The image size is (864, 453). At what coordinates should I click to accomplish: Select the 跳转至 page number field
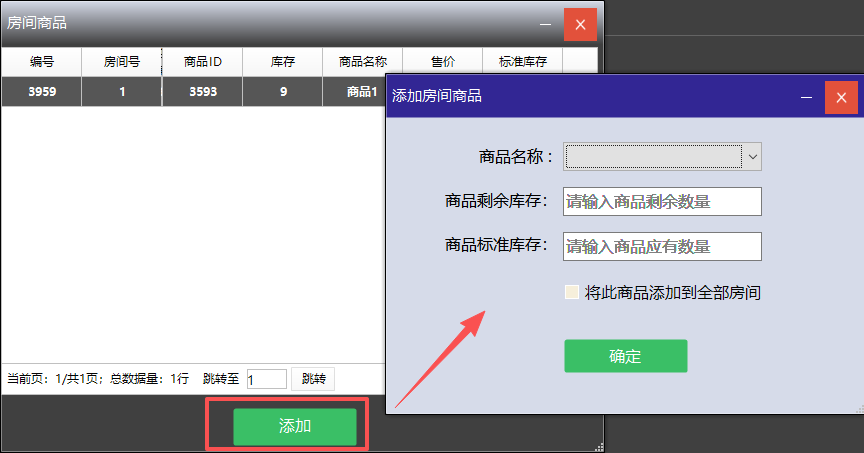(266, 379)
